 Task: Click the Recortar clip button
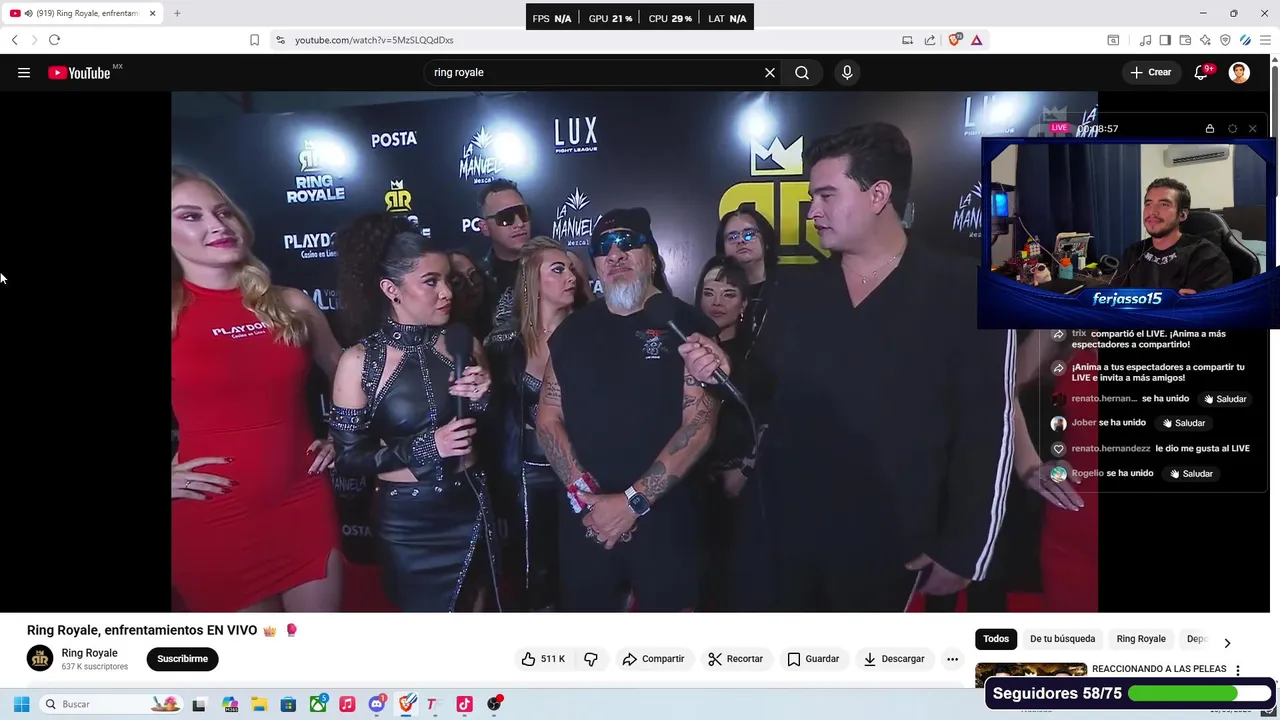tap(735, 659)
